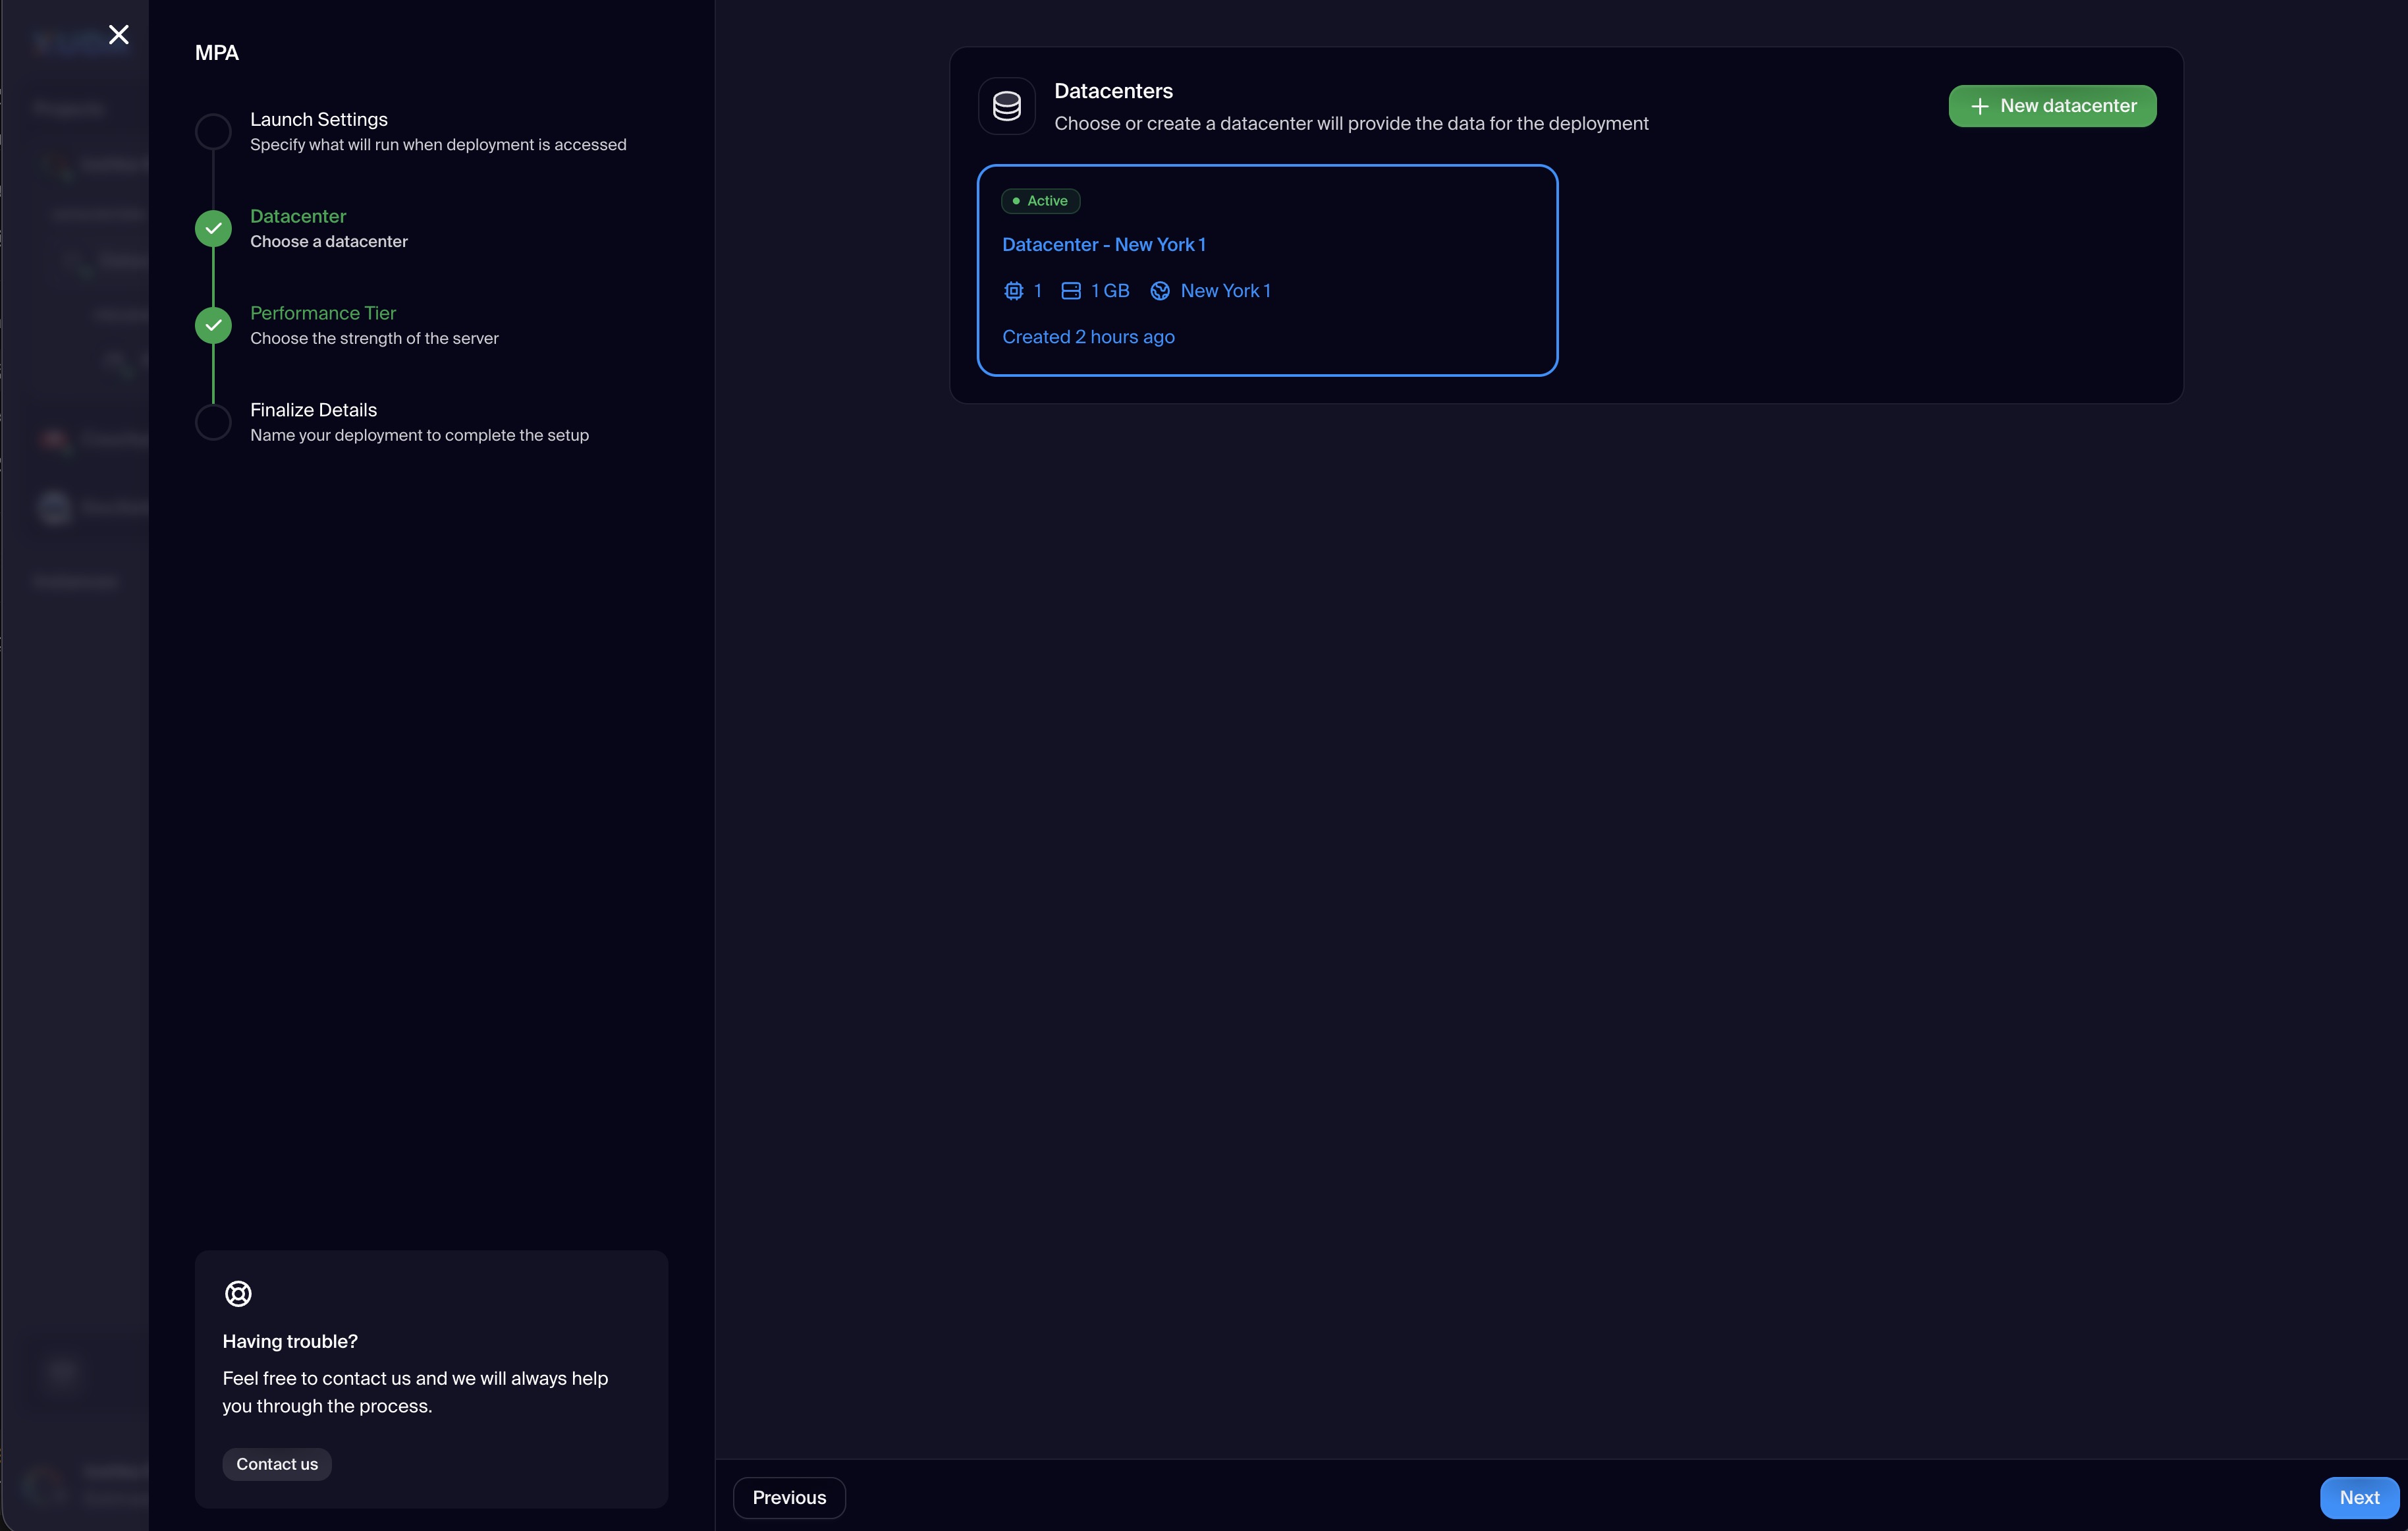The height and width of the screenshot is (1531, 2408).
Task: Click the plus icon in New datacenter
Action: click(1979, 106)
